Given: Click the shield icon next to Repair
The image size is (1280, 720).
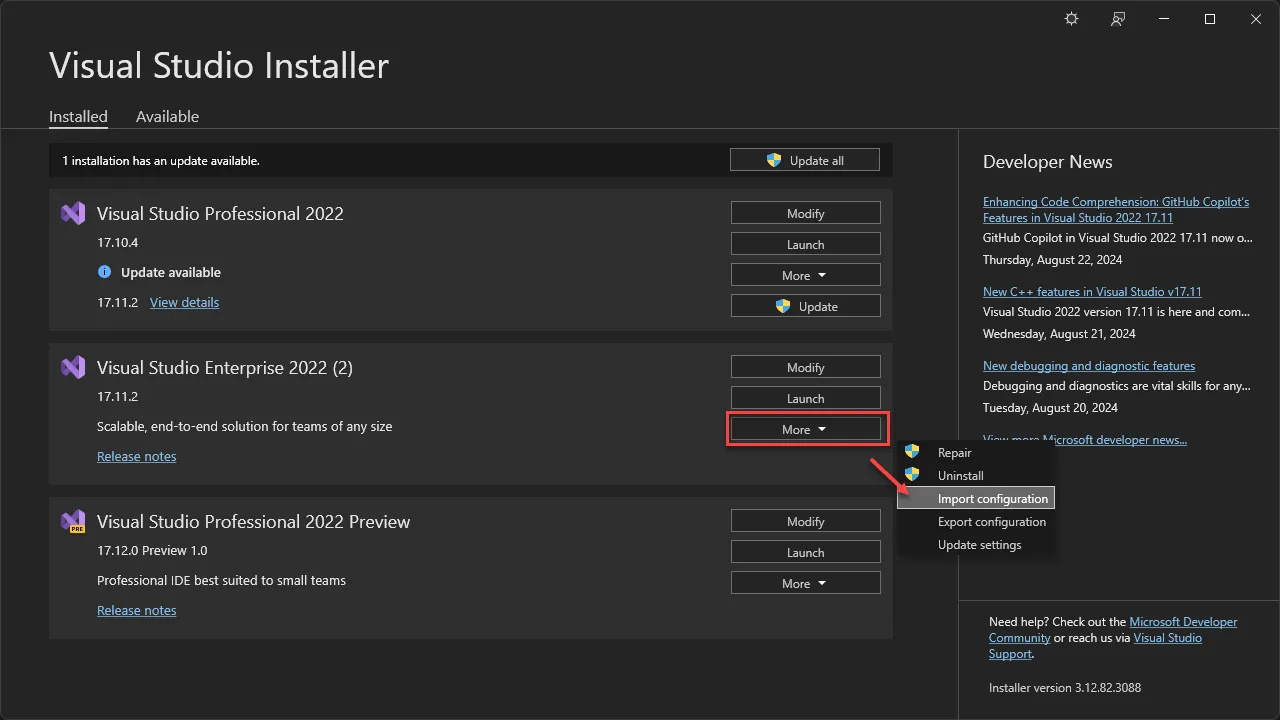Looking at the screenshot, I should coord(912,452).
